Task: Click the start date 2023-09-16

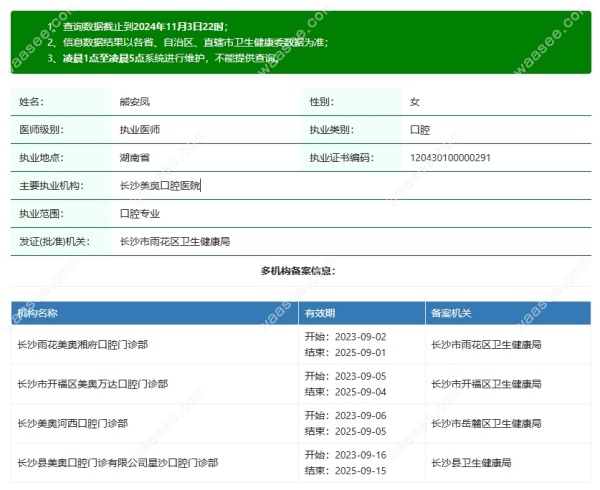Action: click(x=360, y=455)
